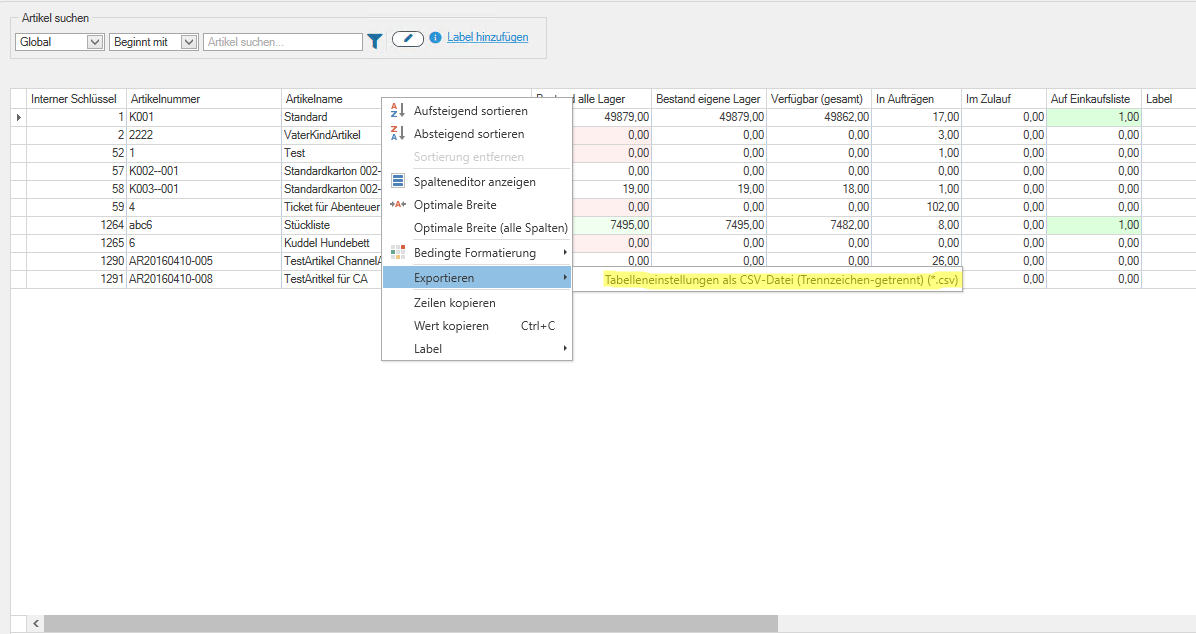Click the 'Verfügbar (gesamt)' column header
Image resolution: width=1196 pixels, height=634 pixels.
pyautogui.click(x=818, y=98)
